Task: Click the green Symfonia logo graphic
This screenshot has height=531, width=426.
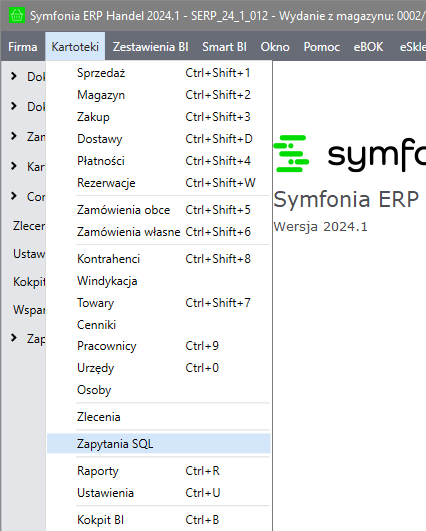Action: (292, 153)
